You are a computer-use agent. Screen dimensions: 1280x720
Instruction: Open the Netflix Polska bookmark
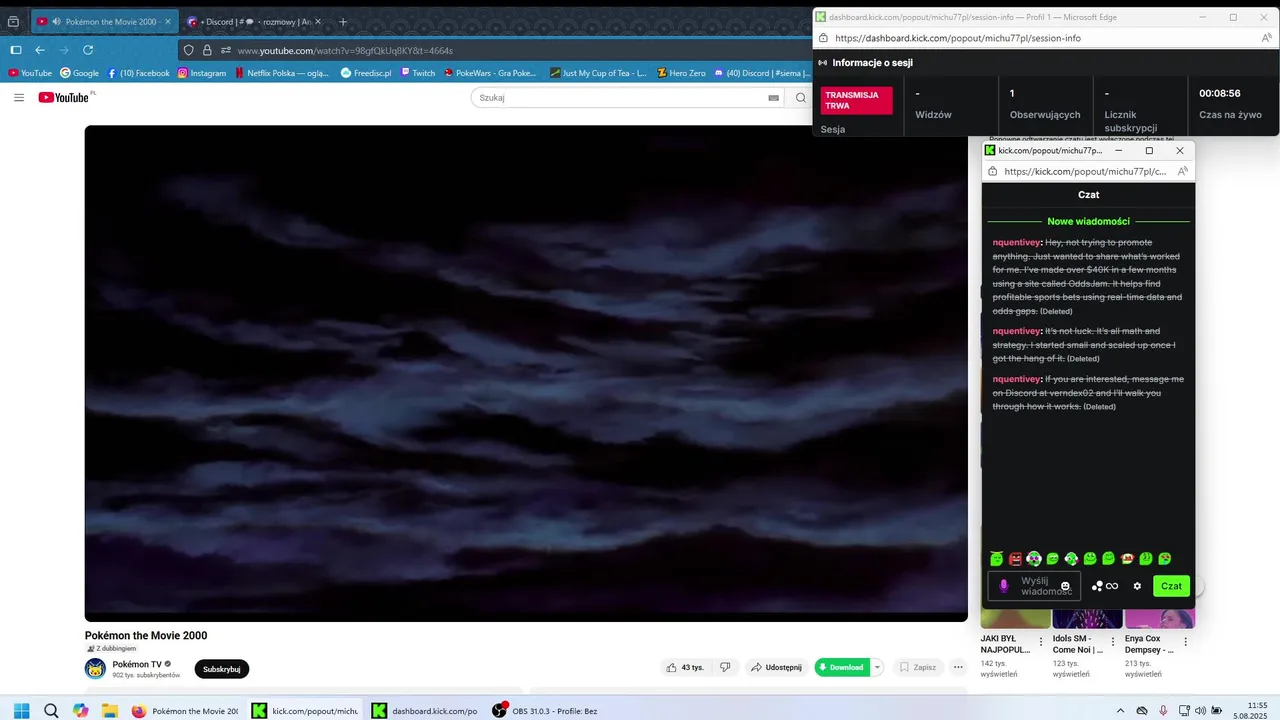[x=282, y=73]
